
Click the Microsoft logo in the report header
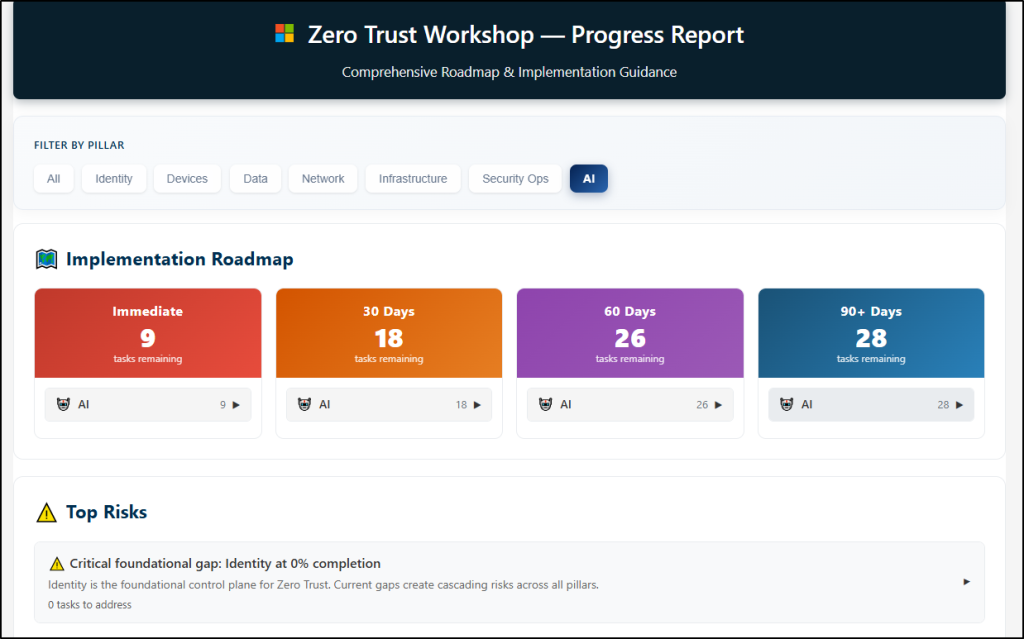pyautogui.click(x=284, y=33)
